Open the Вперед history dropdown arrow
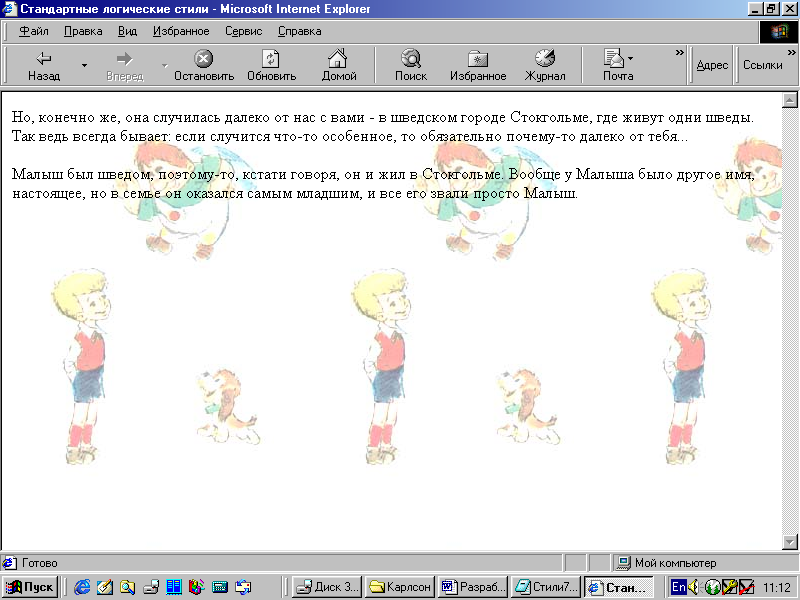The height and width of the screenshot is (600, 800). coord(164,65)
